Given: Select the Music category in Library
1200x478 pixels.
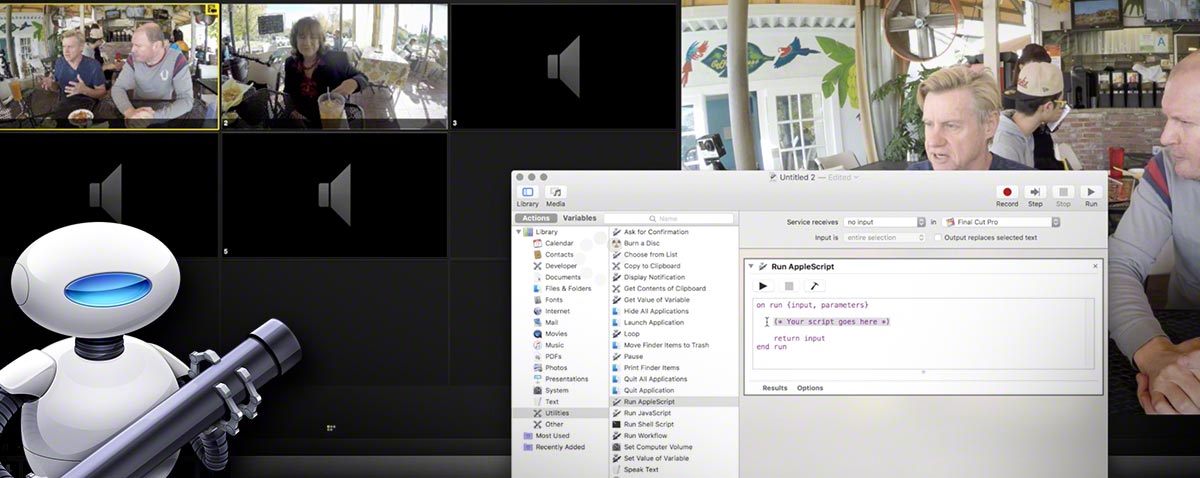Looking at the screenshot, I should [x=547, y=345].
